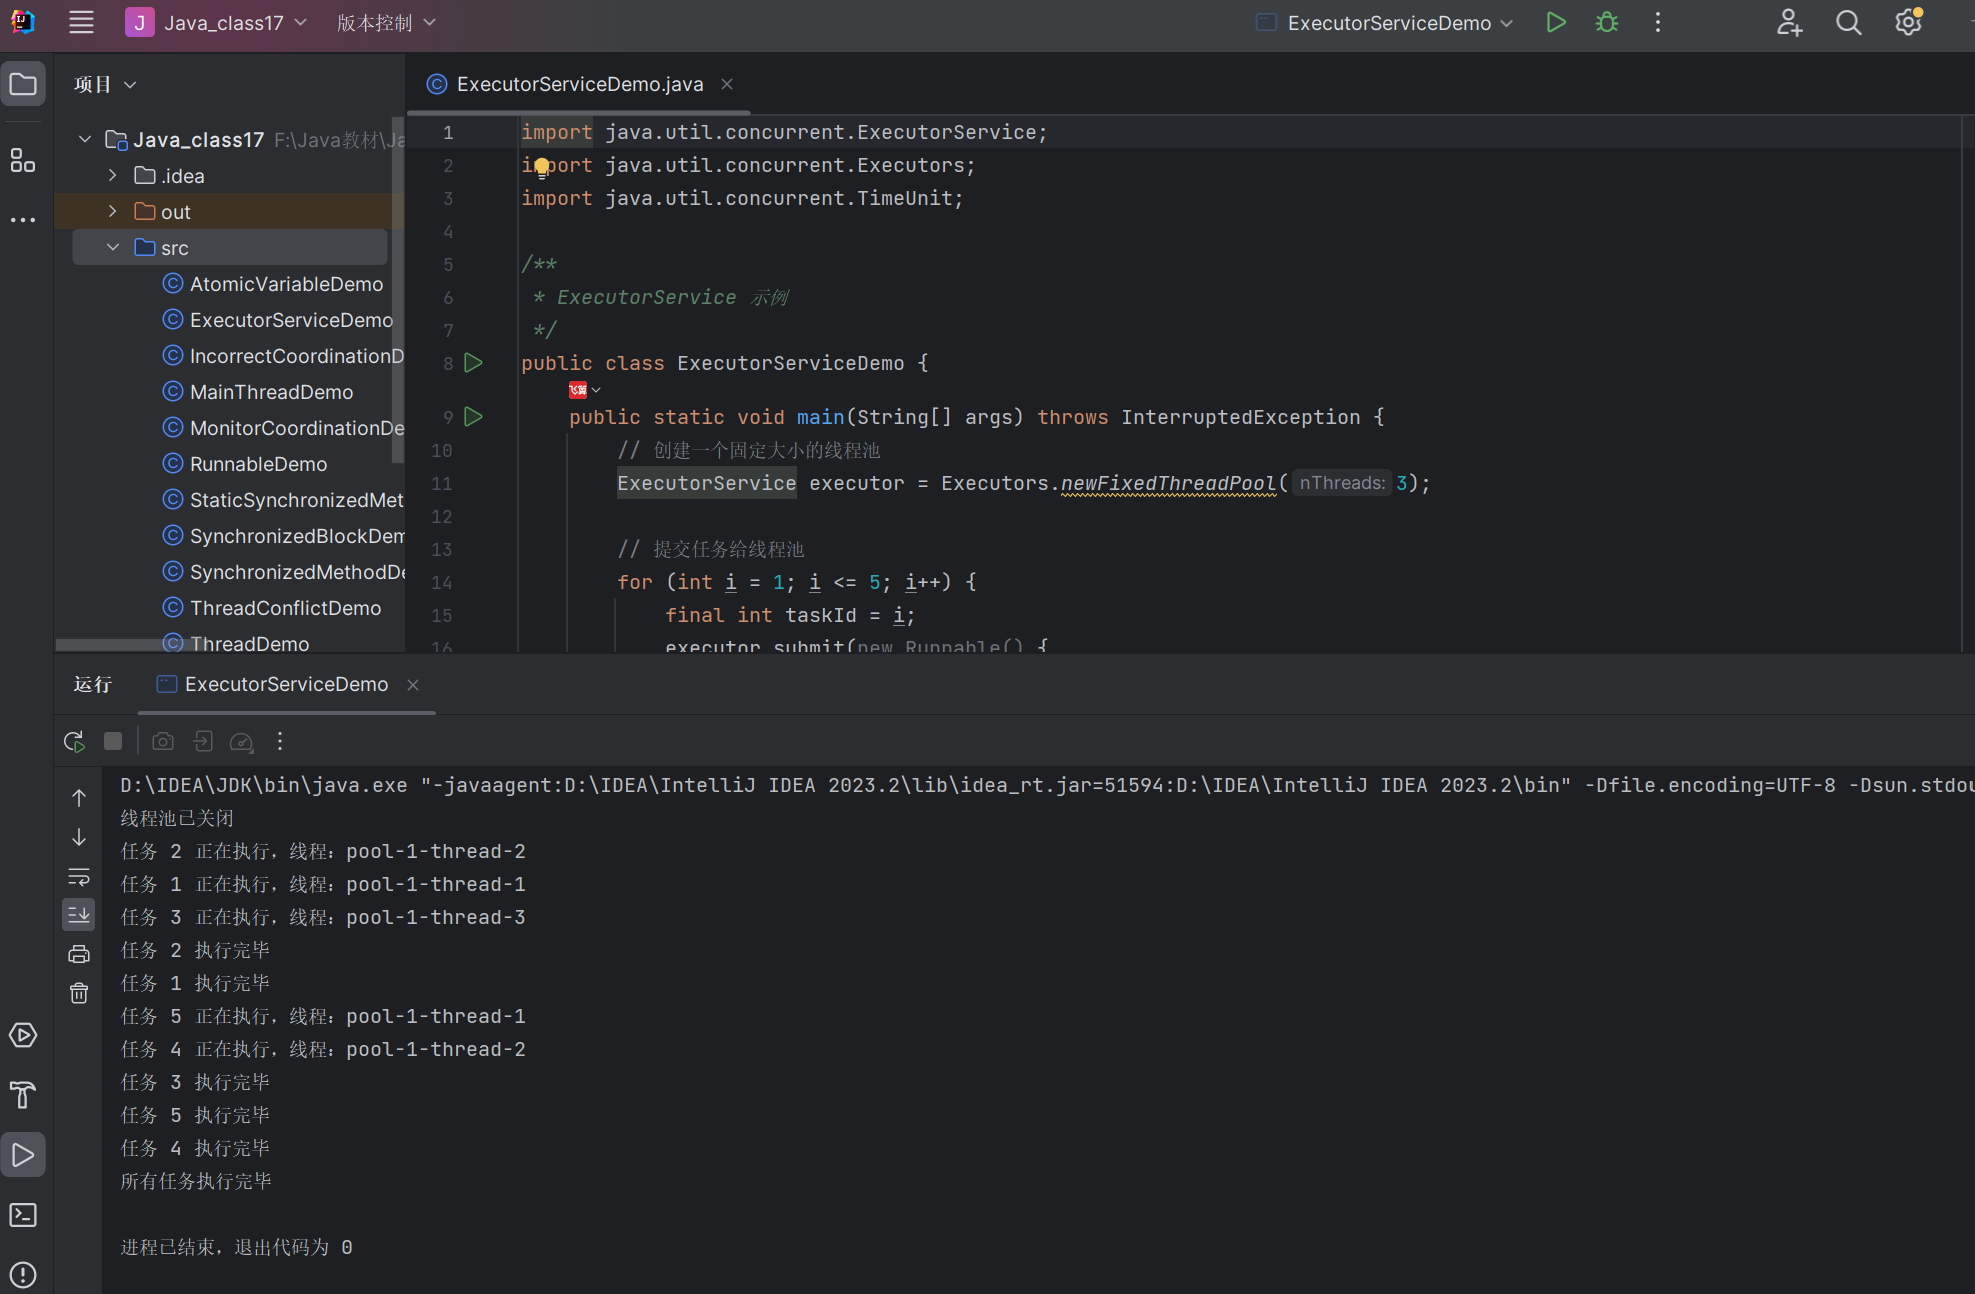Image resolution: width=1975 pixels, height=1294 pixels.
Task: Open MainThreadDemo class in project tree
Action: tap(271, 392)
